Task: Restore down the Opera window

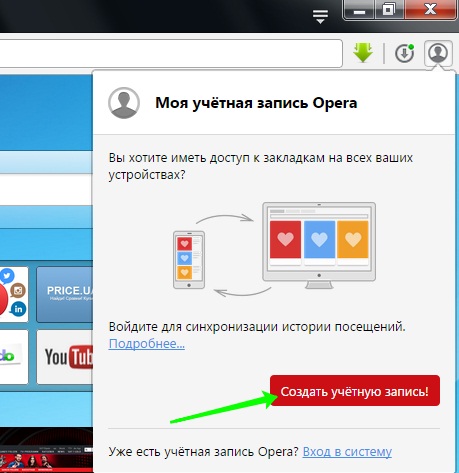Action: coord(389,10)
